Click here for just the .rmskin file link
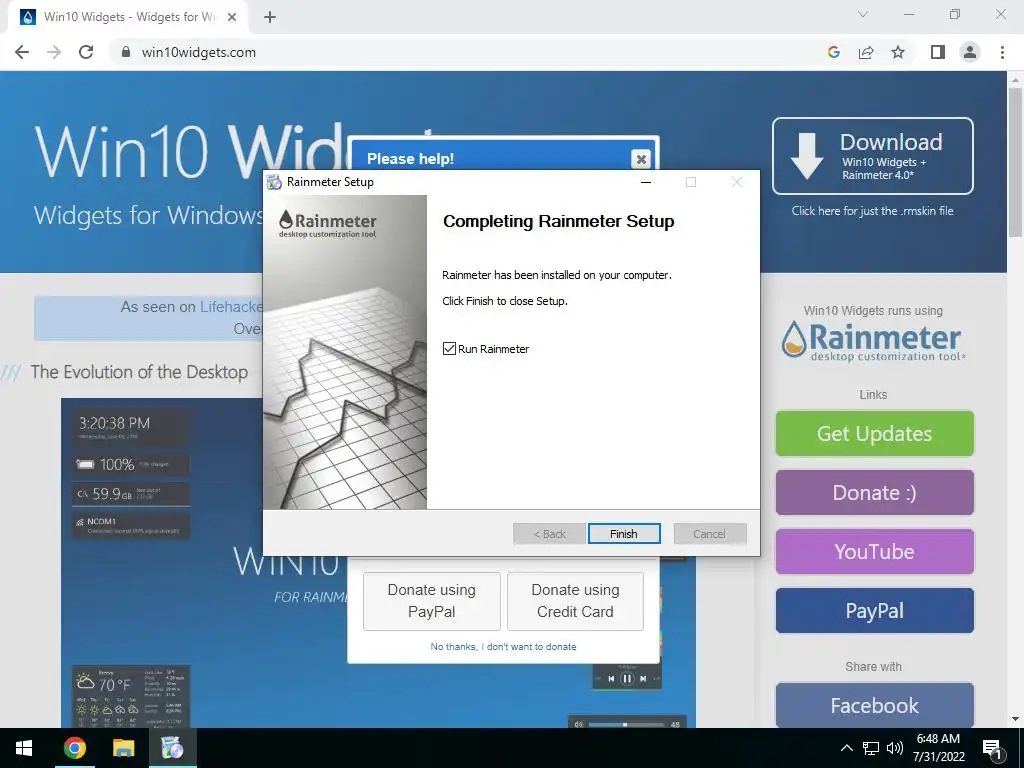The height and width of the screenshot is (768, 1024). coord(872,211)
